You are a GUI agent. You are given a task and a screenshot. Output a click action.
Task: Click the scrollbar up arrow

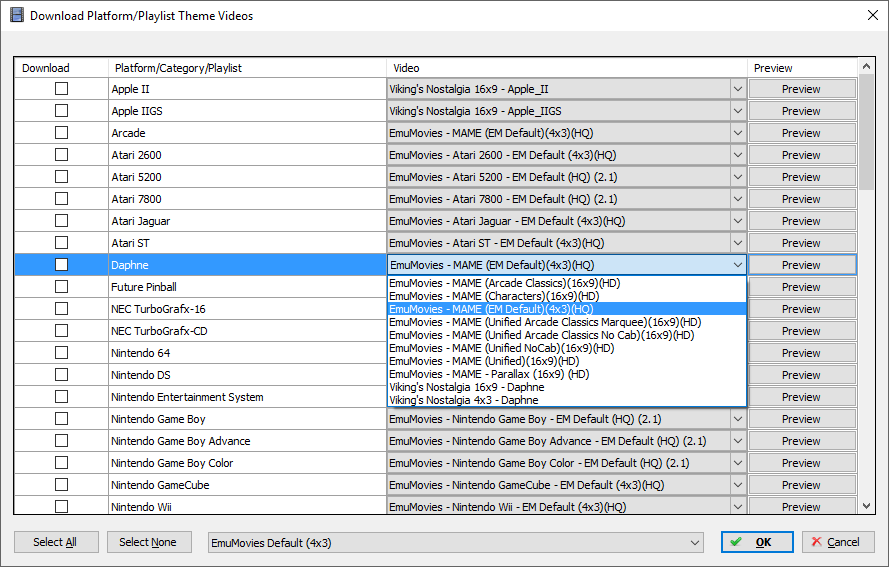(866, 66)
